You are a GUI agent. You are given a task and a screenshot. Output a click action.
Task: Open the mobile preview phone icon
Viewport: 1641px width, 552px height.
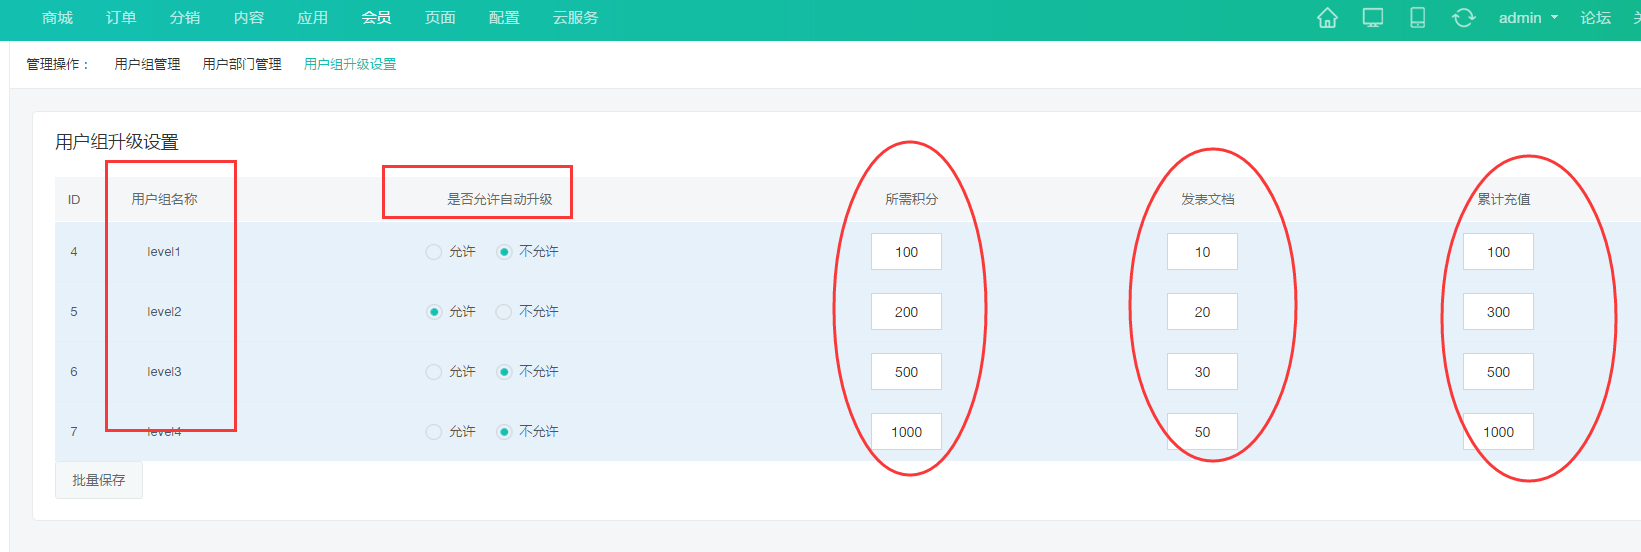(1417, 18)
